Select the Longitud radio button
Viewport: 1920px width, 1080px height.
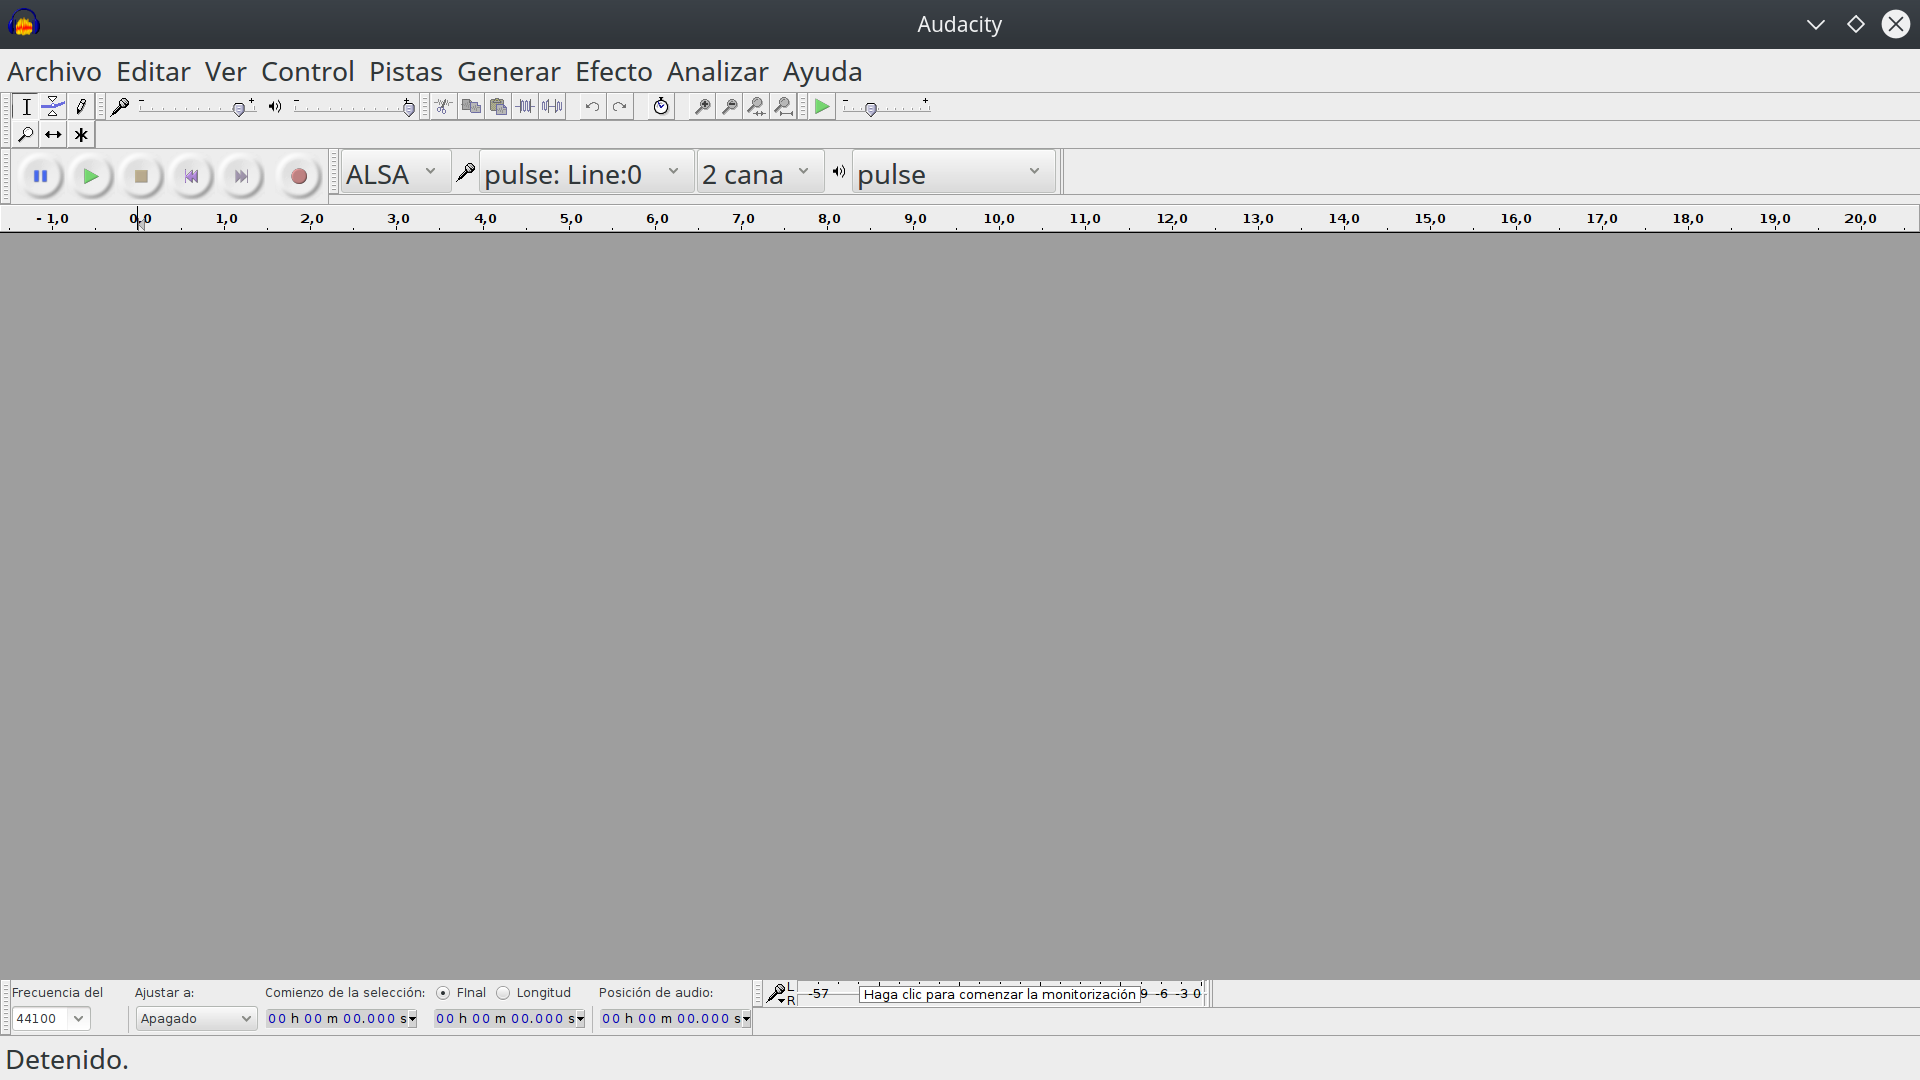coord(503,993)
